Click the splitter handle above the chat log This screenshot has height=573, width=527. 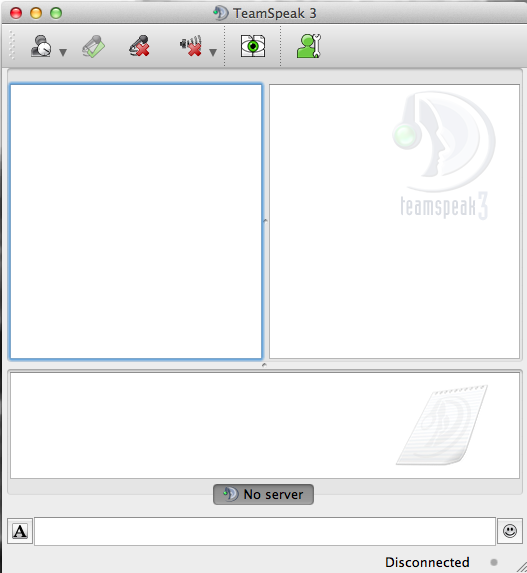(264, 365)
